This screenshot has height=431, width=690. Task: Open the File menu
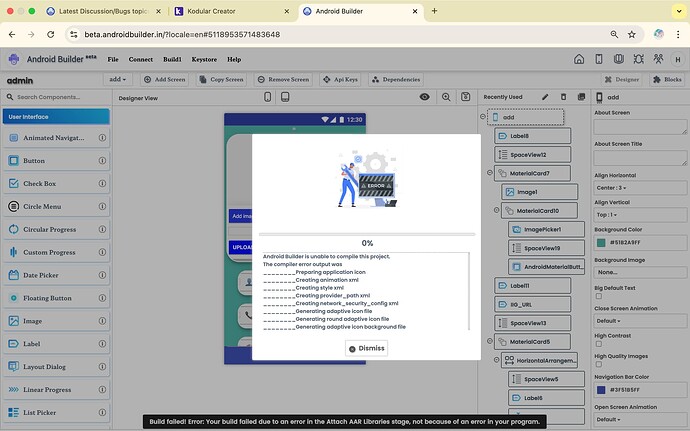[113, 59]
